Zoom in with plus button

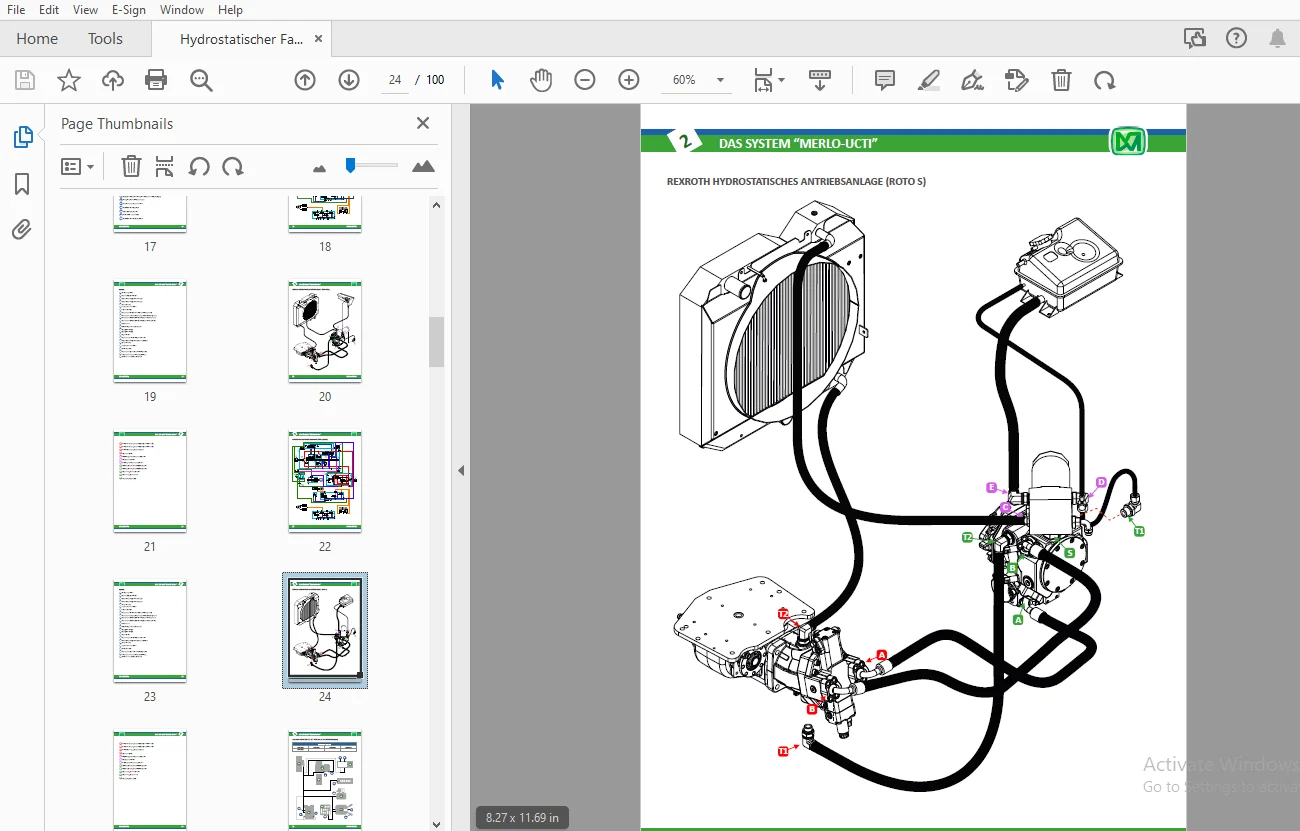(x=629, y=80)
